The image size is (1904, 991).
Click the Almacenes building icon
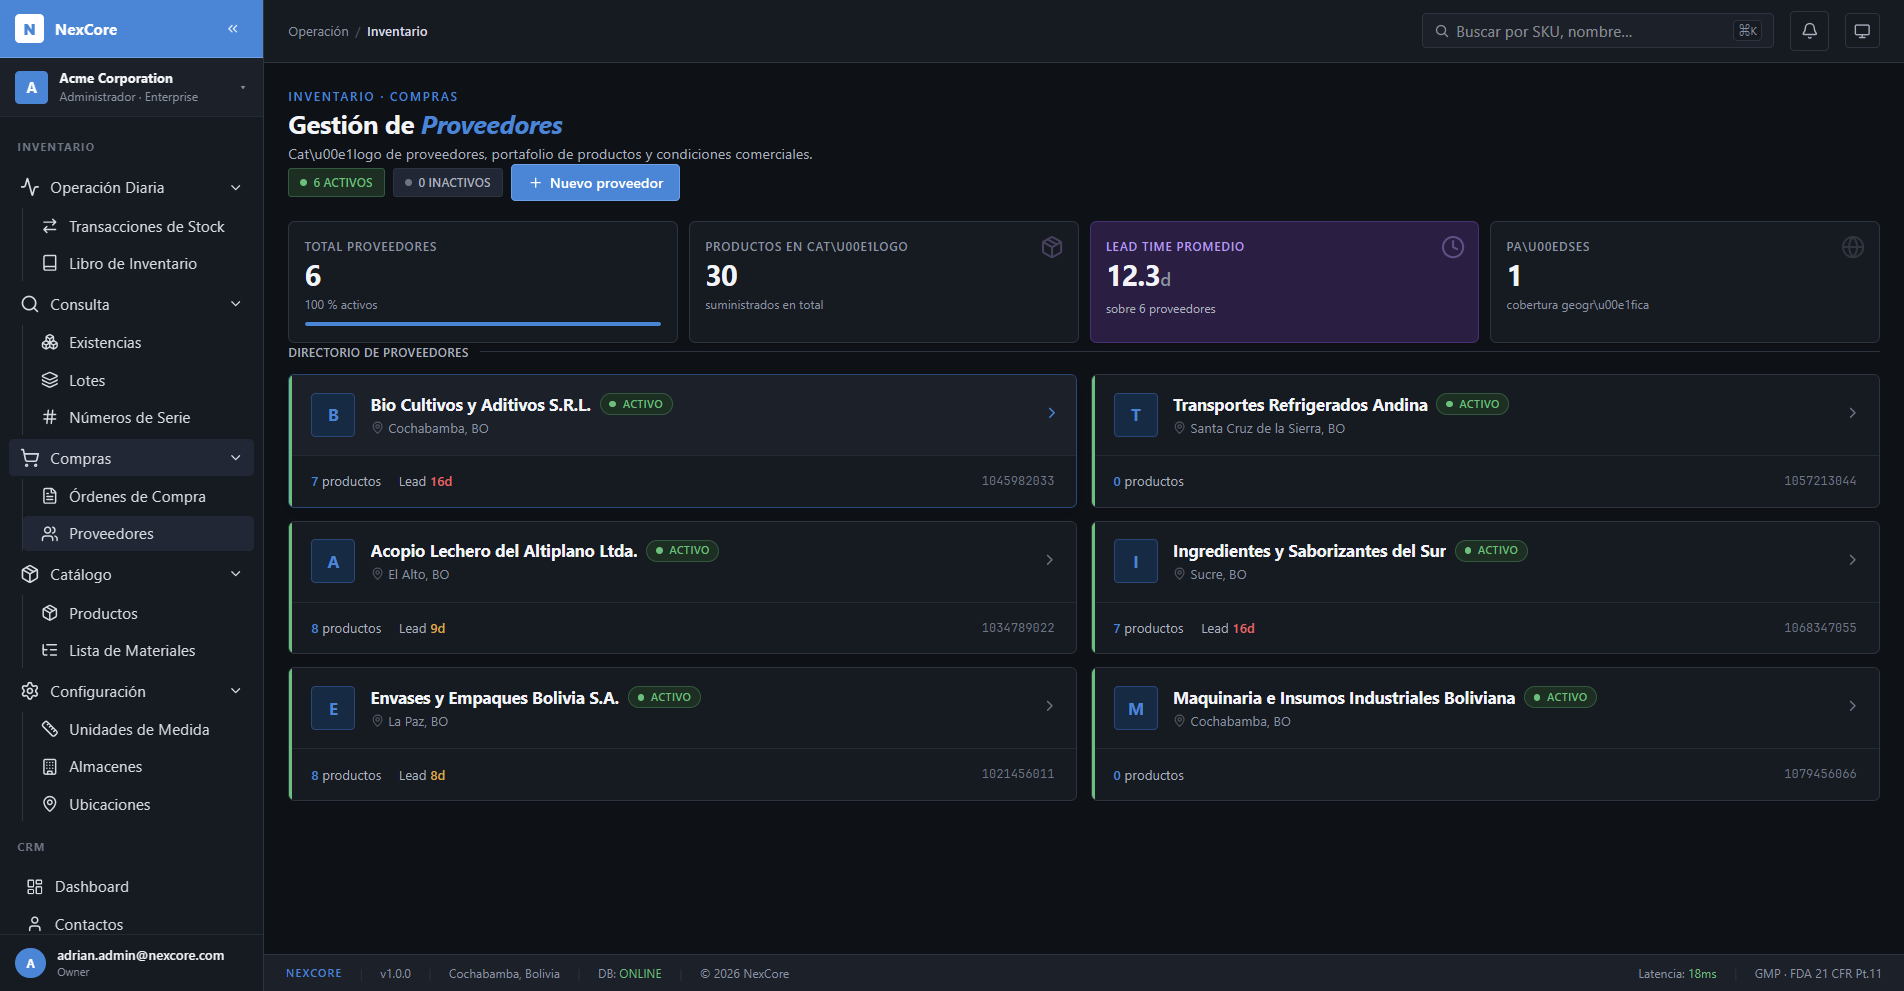point(50,766)
